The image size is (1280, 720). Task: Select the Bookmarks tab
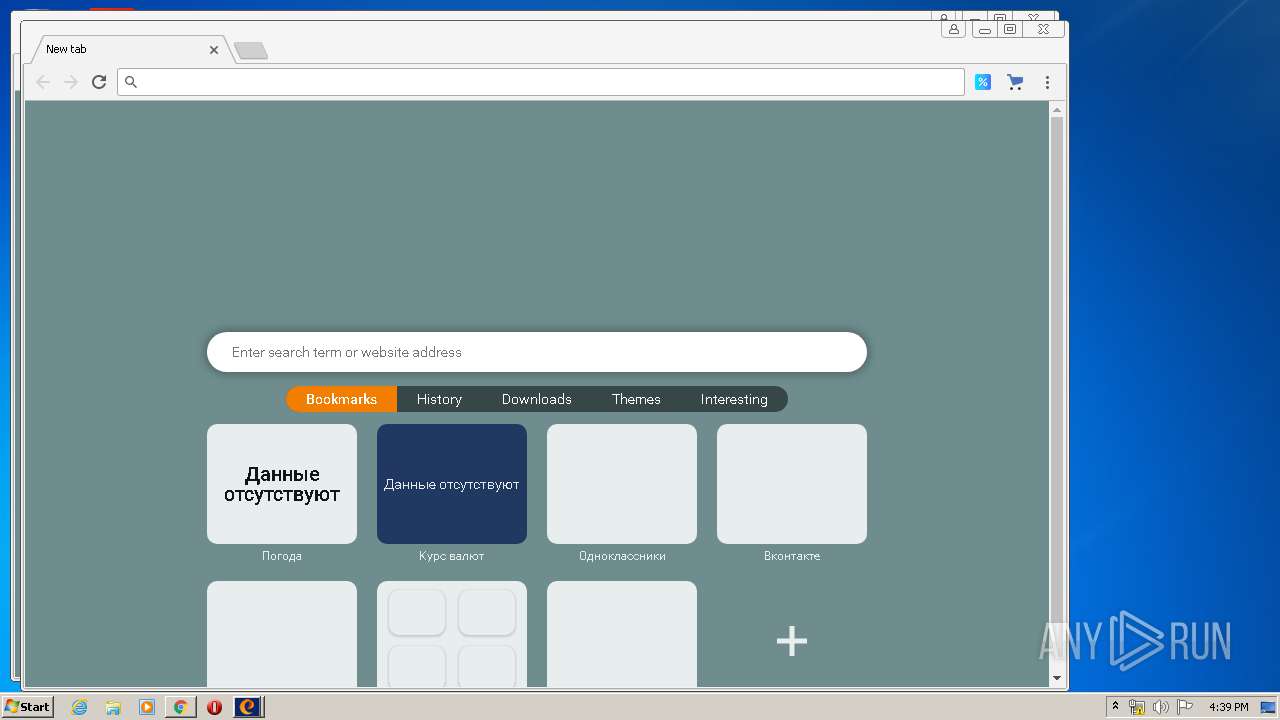tap(341, 399)
